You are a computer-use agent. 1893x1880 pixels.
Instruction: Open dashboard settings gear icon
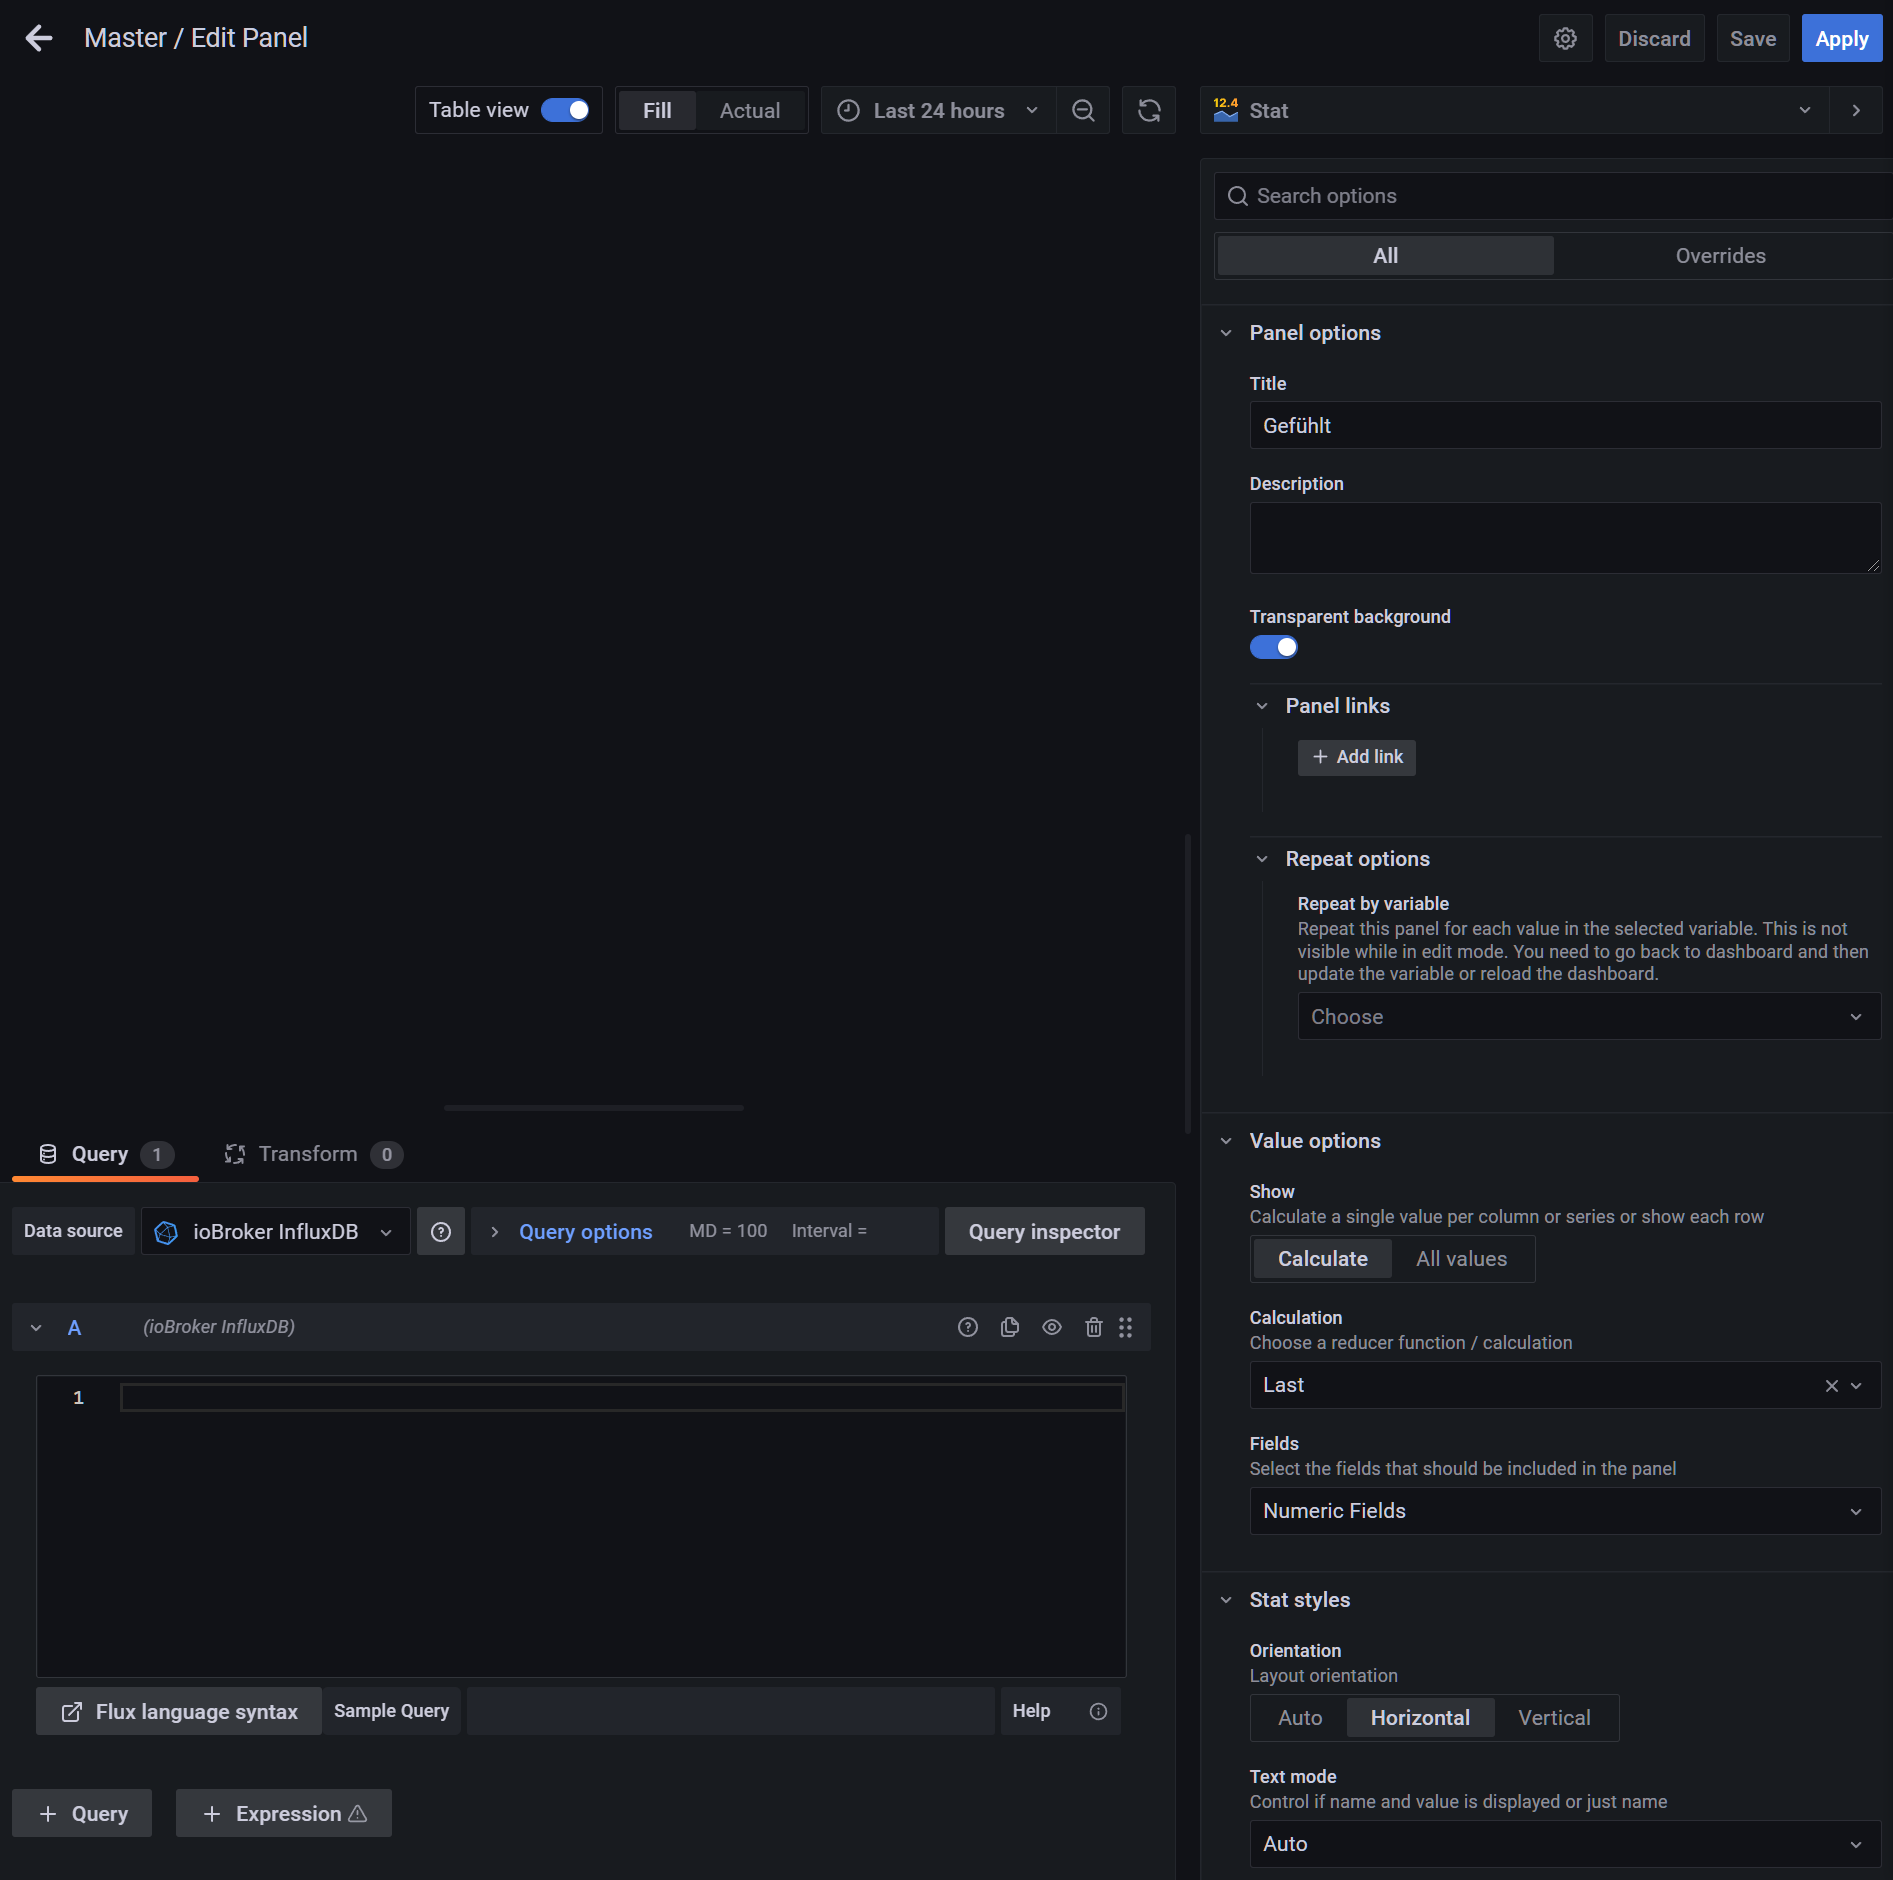coord(1565,38)
